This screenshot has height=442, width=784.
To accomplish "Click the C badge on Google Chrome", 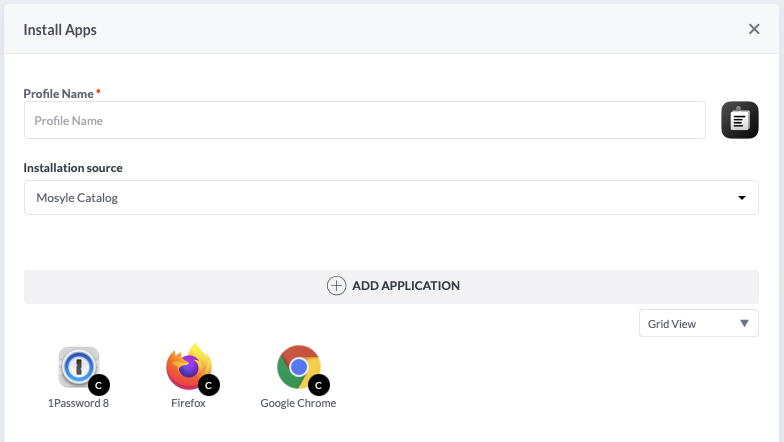I will coord(319,384).
